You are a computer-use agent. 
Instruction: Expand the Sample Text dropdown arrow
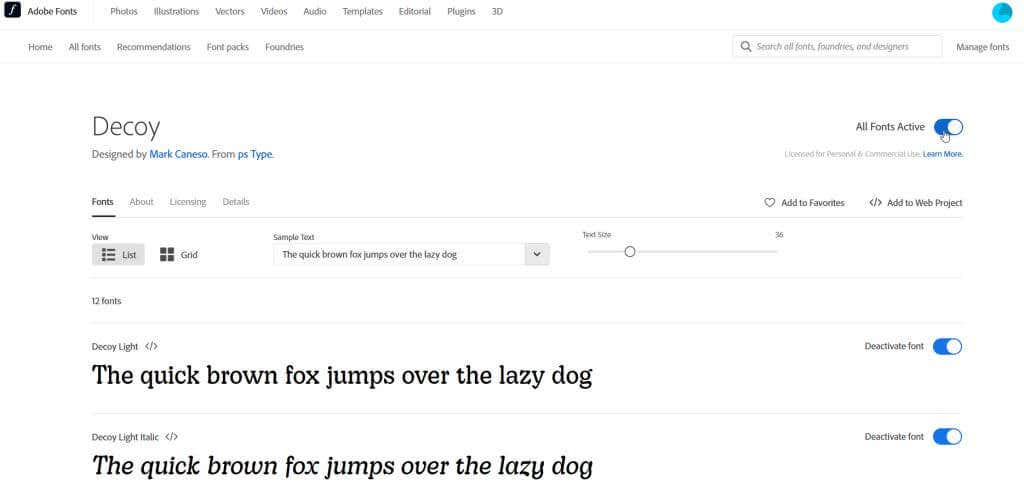(x=537, y=255)
